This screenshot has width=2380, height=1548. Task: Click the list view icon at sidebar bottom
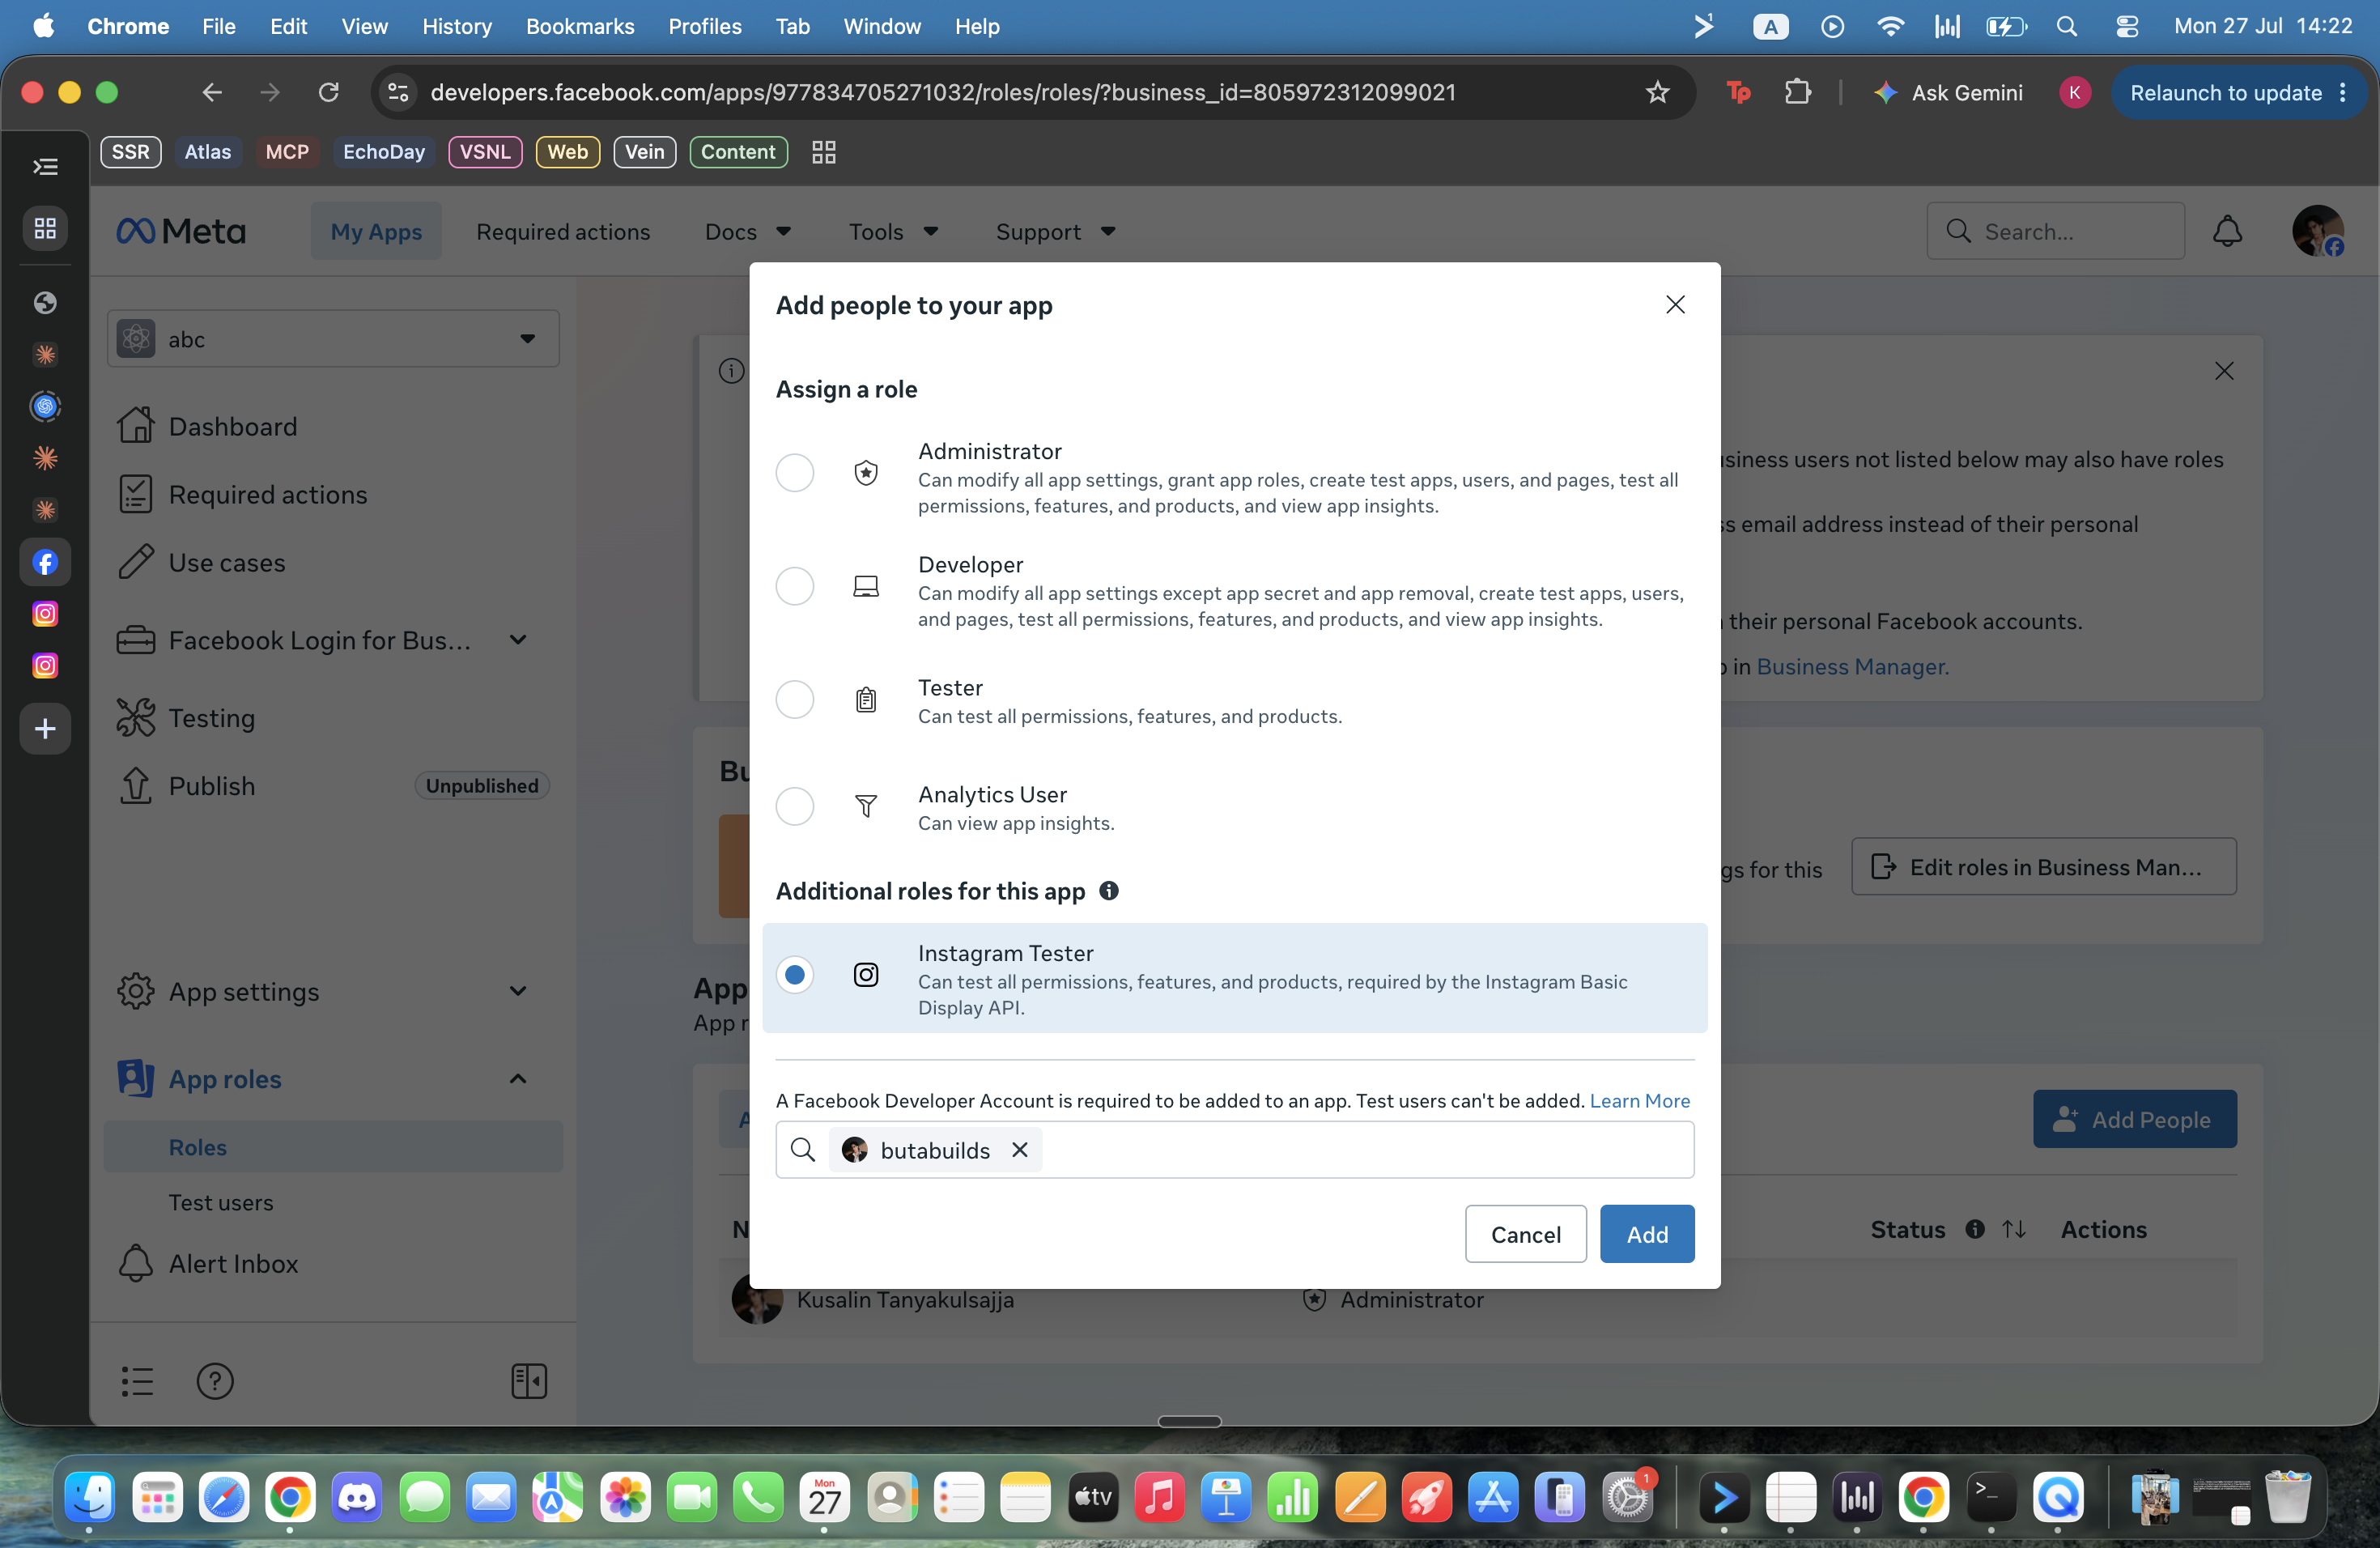tap(137, 1381)
